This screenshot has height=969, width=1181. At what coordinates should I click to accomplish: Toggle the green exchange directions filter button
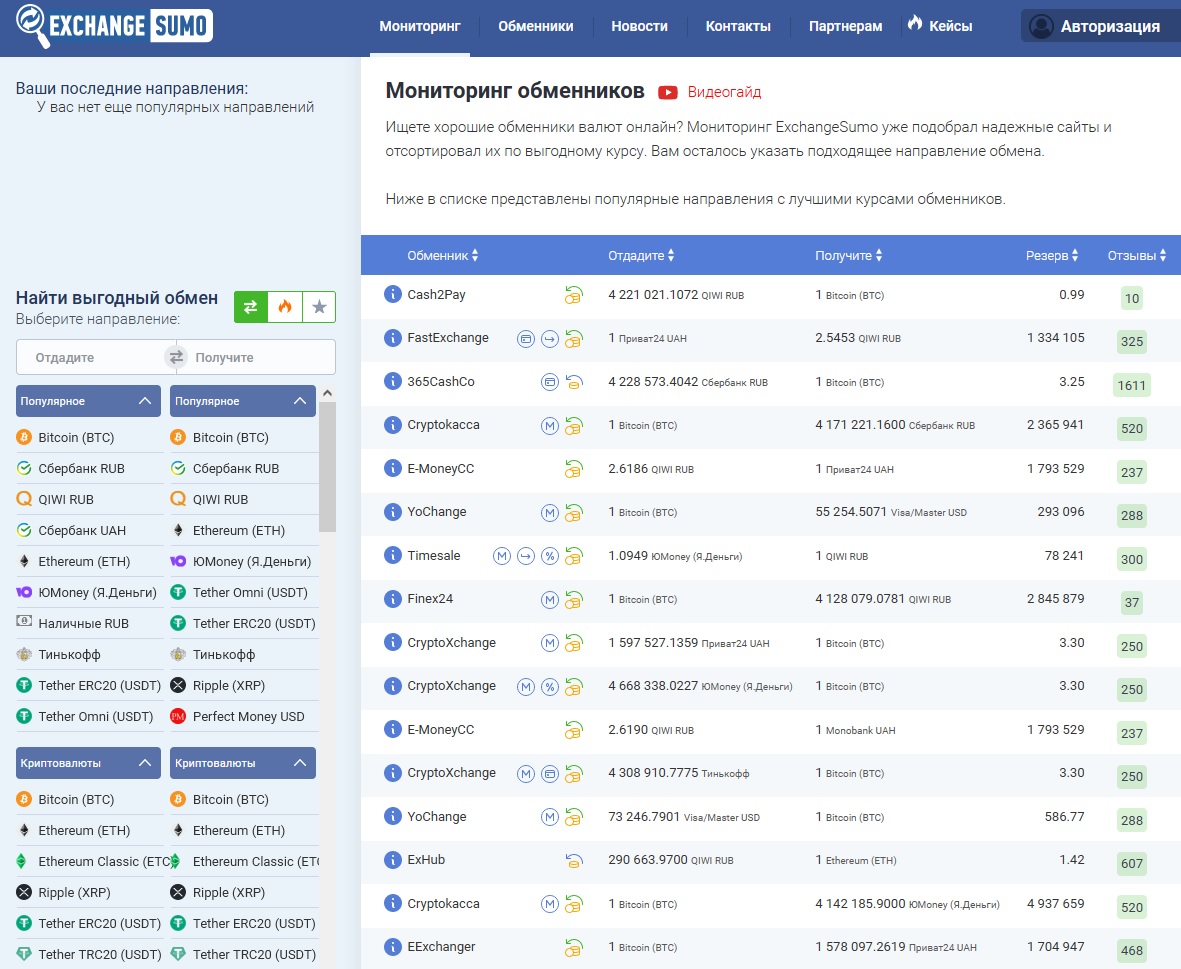pos(251,306)
